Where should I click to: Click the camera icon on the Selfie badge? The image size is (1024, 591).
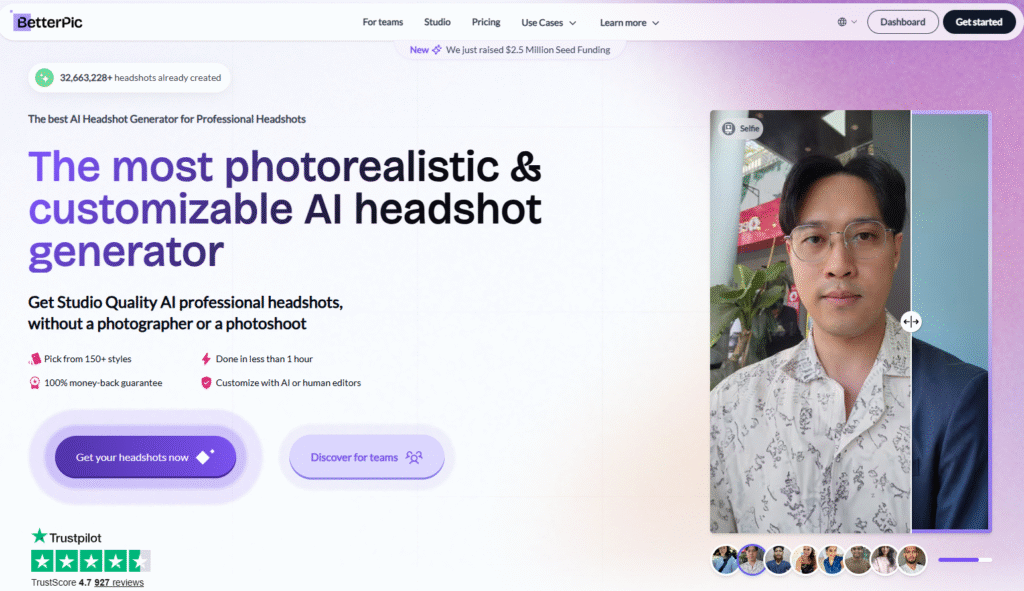(x=729, y=128)
